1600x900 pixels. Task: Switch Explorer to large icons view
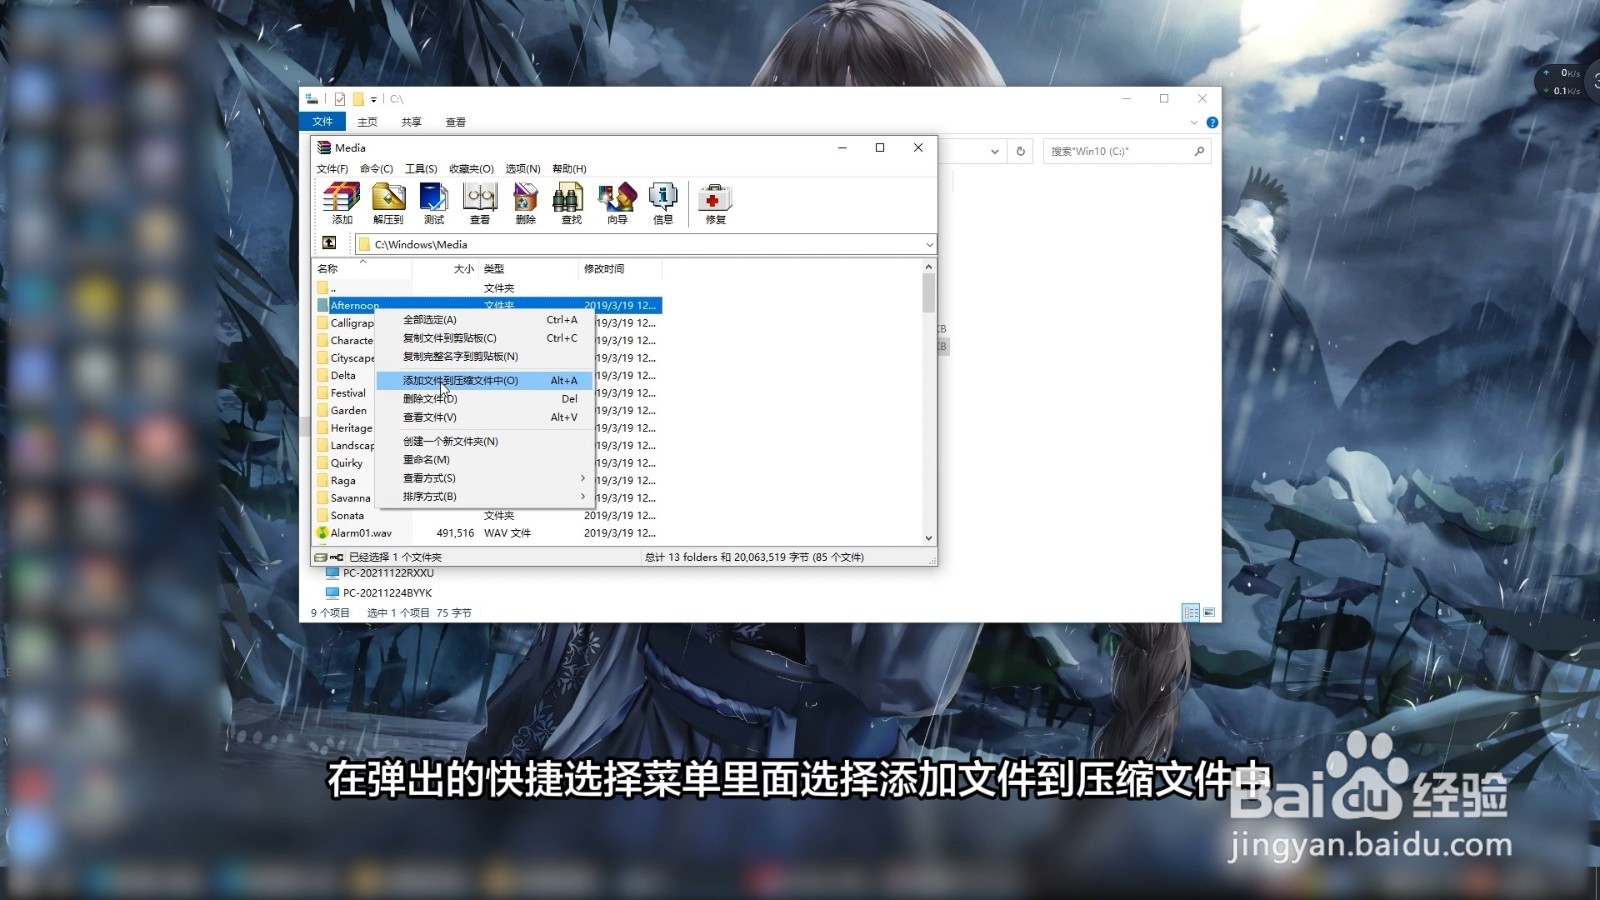pyautogui.click(x=1209, y=612)
